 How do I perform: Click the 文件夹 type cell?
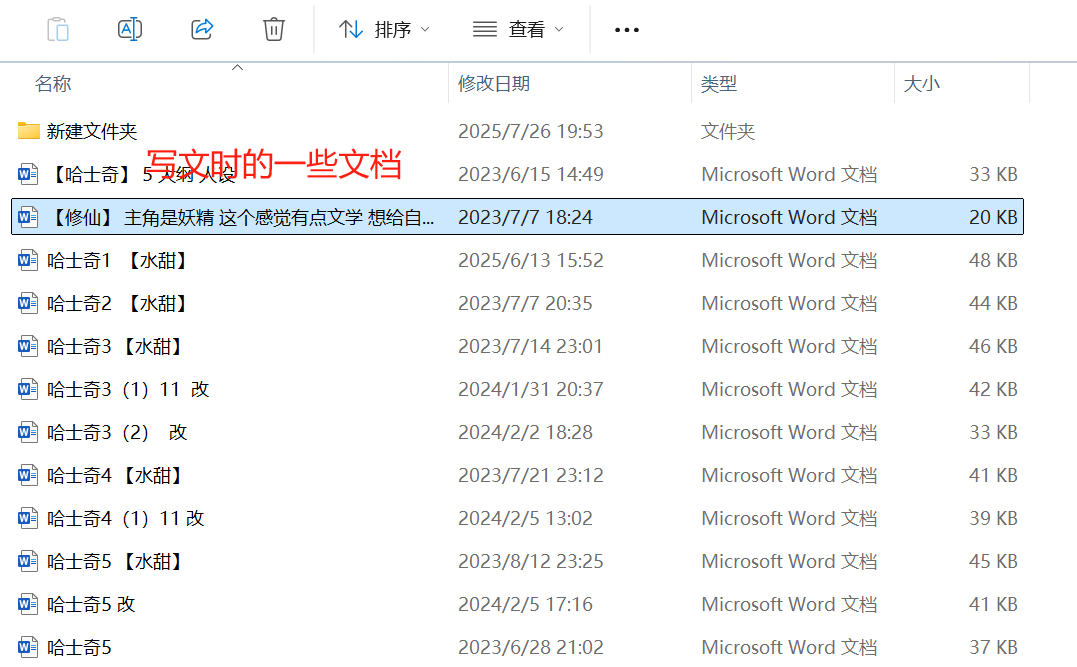pyautogui.click(x=727, y=131)
